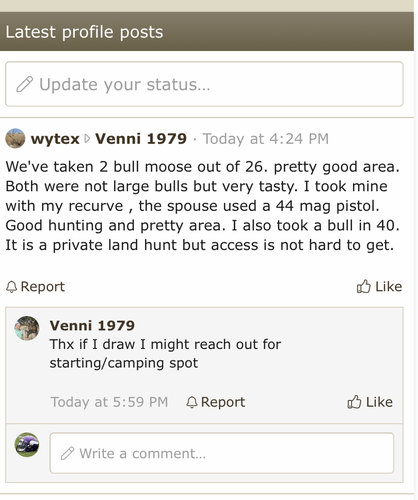Viewport: 418px width, 500px height.
Task: Visit wytex's profile via username
Action: [55, 139]
